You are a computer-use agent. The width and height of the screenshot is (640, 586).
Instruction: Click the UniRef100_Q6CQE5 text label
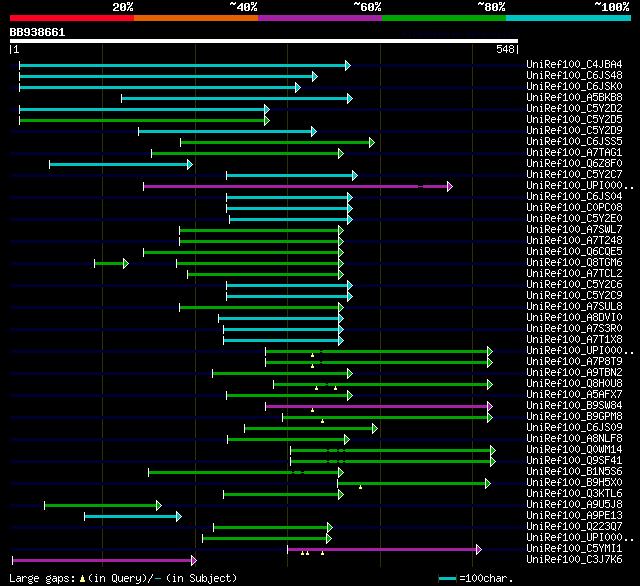[x=574, y=252]
